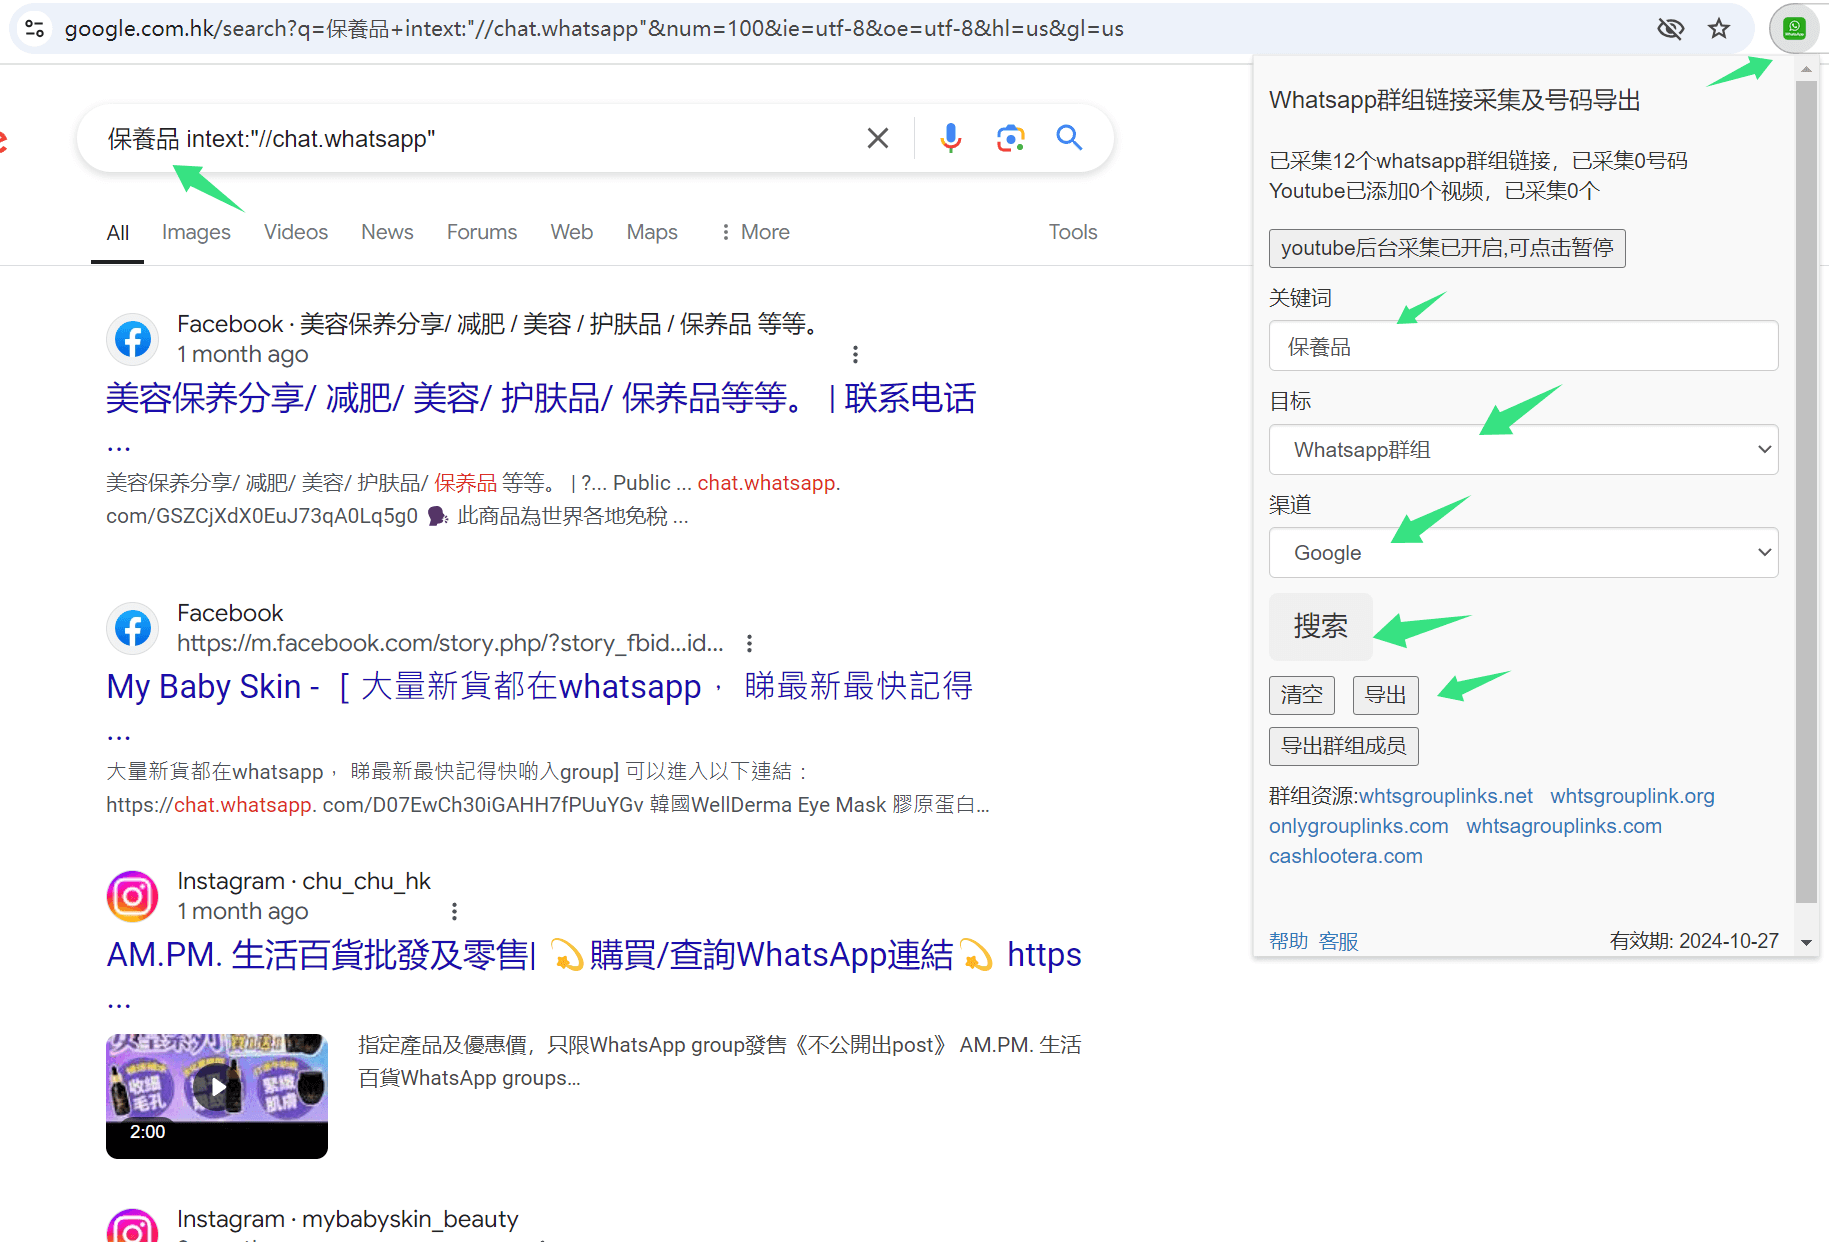This screenshot has width=1829, height=1242.
Task: Switch to the Videos tab
Action: click(296, 232)
